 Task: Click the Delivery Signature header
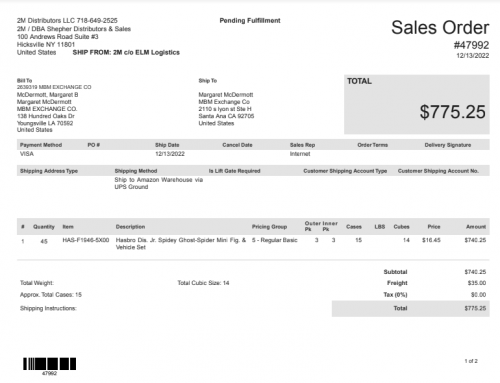[x=448, y=145]
